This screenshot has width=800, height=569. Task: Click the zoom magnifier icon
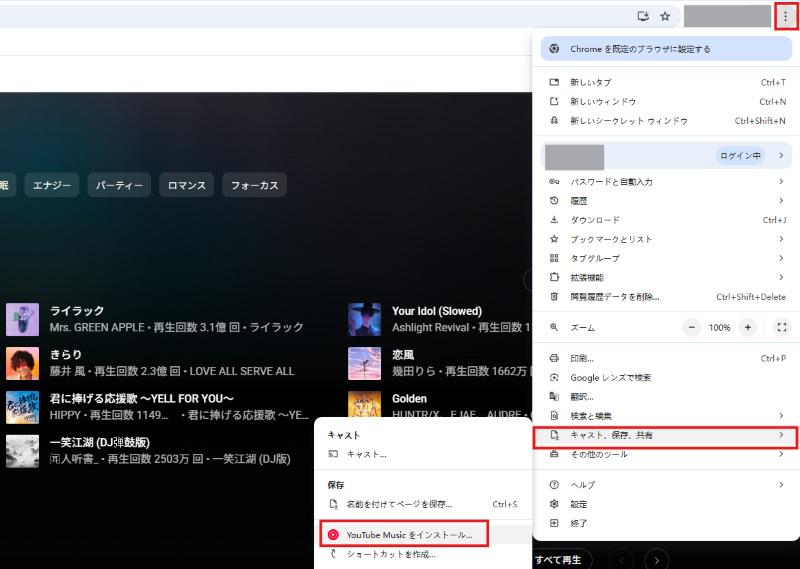click(x=554, y=327)
